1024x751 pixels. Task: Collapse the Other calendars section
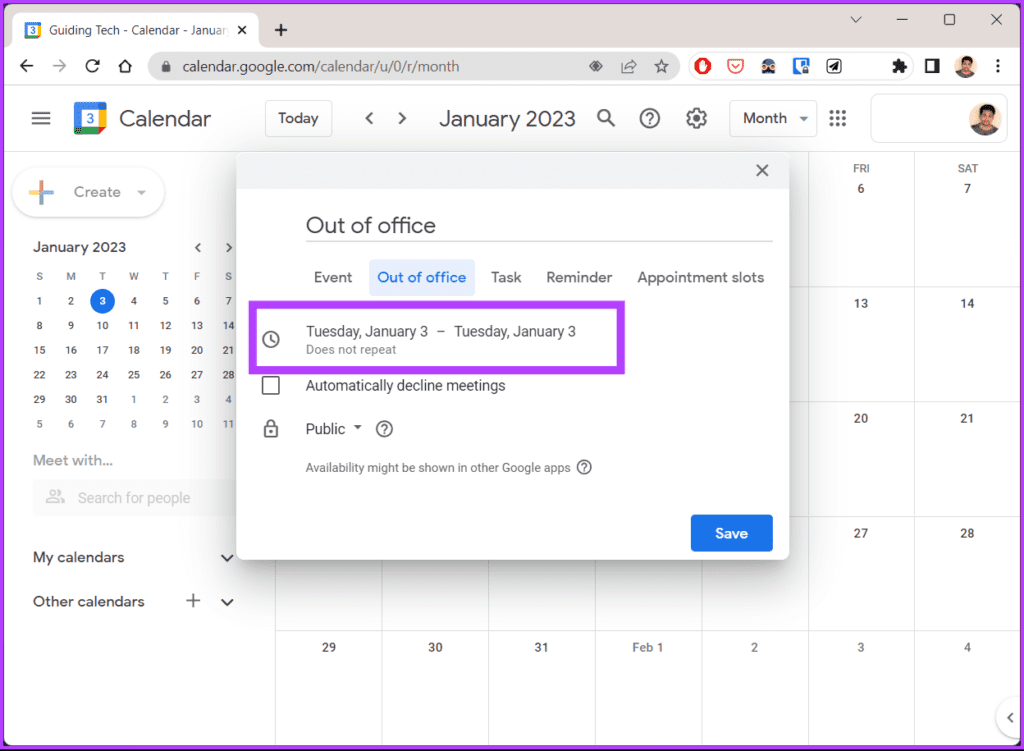point(227,602)
